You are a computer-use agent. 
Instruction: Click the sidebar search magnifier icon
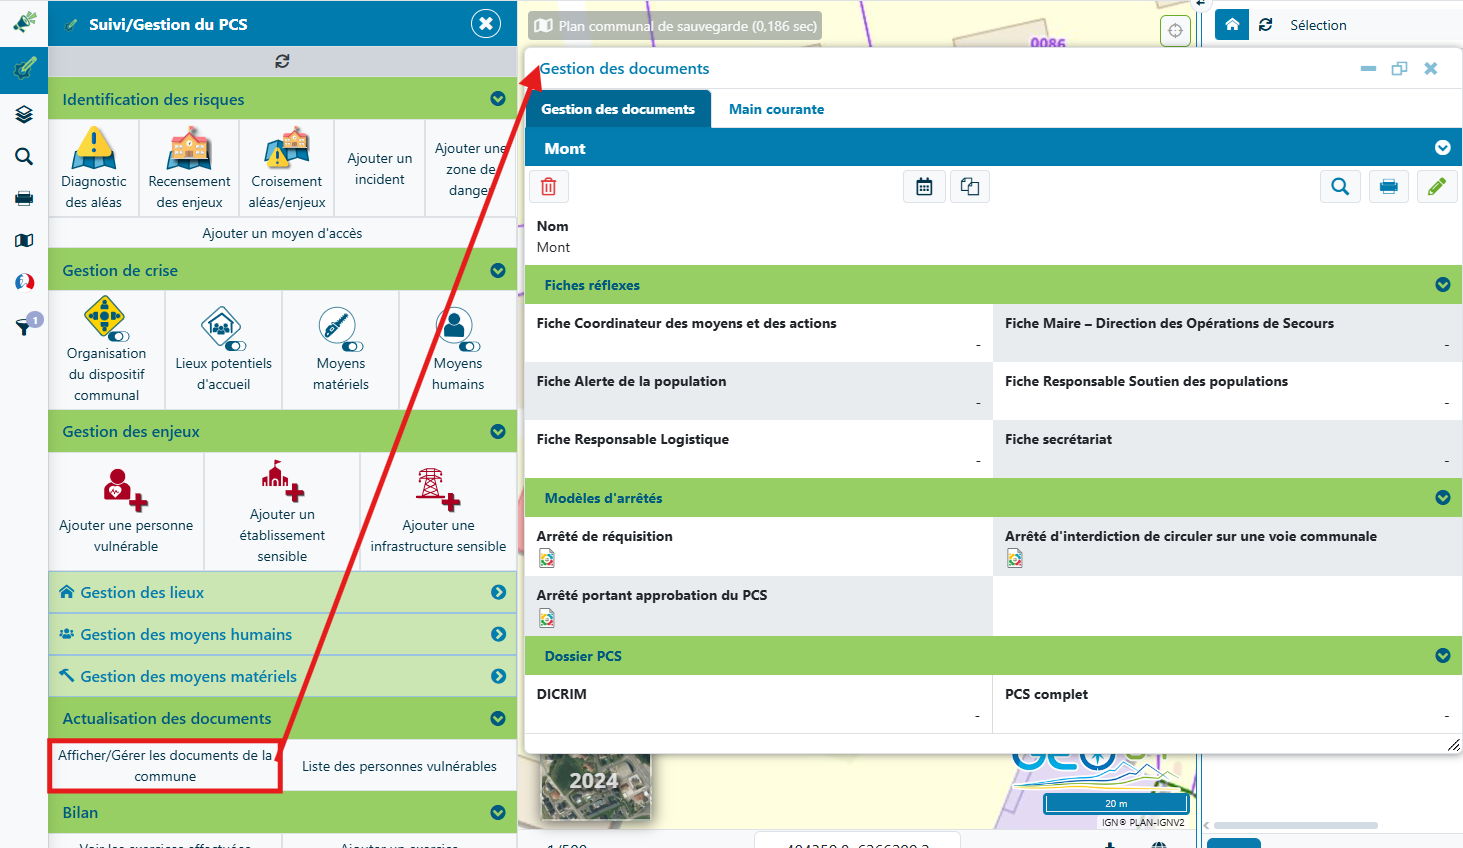[24, 157]
